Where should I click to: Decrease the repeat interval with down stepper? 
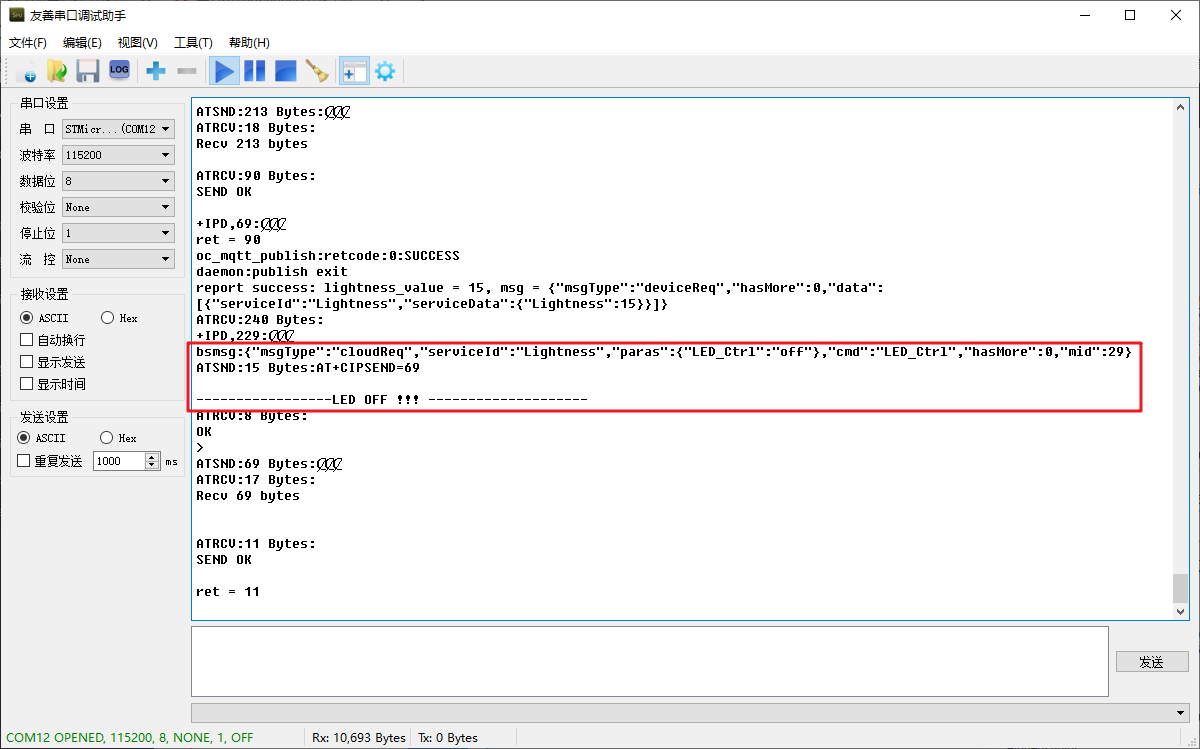tap(152, 465)
